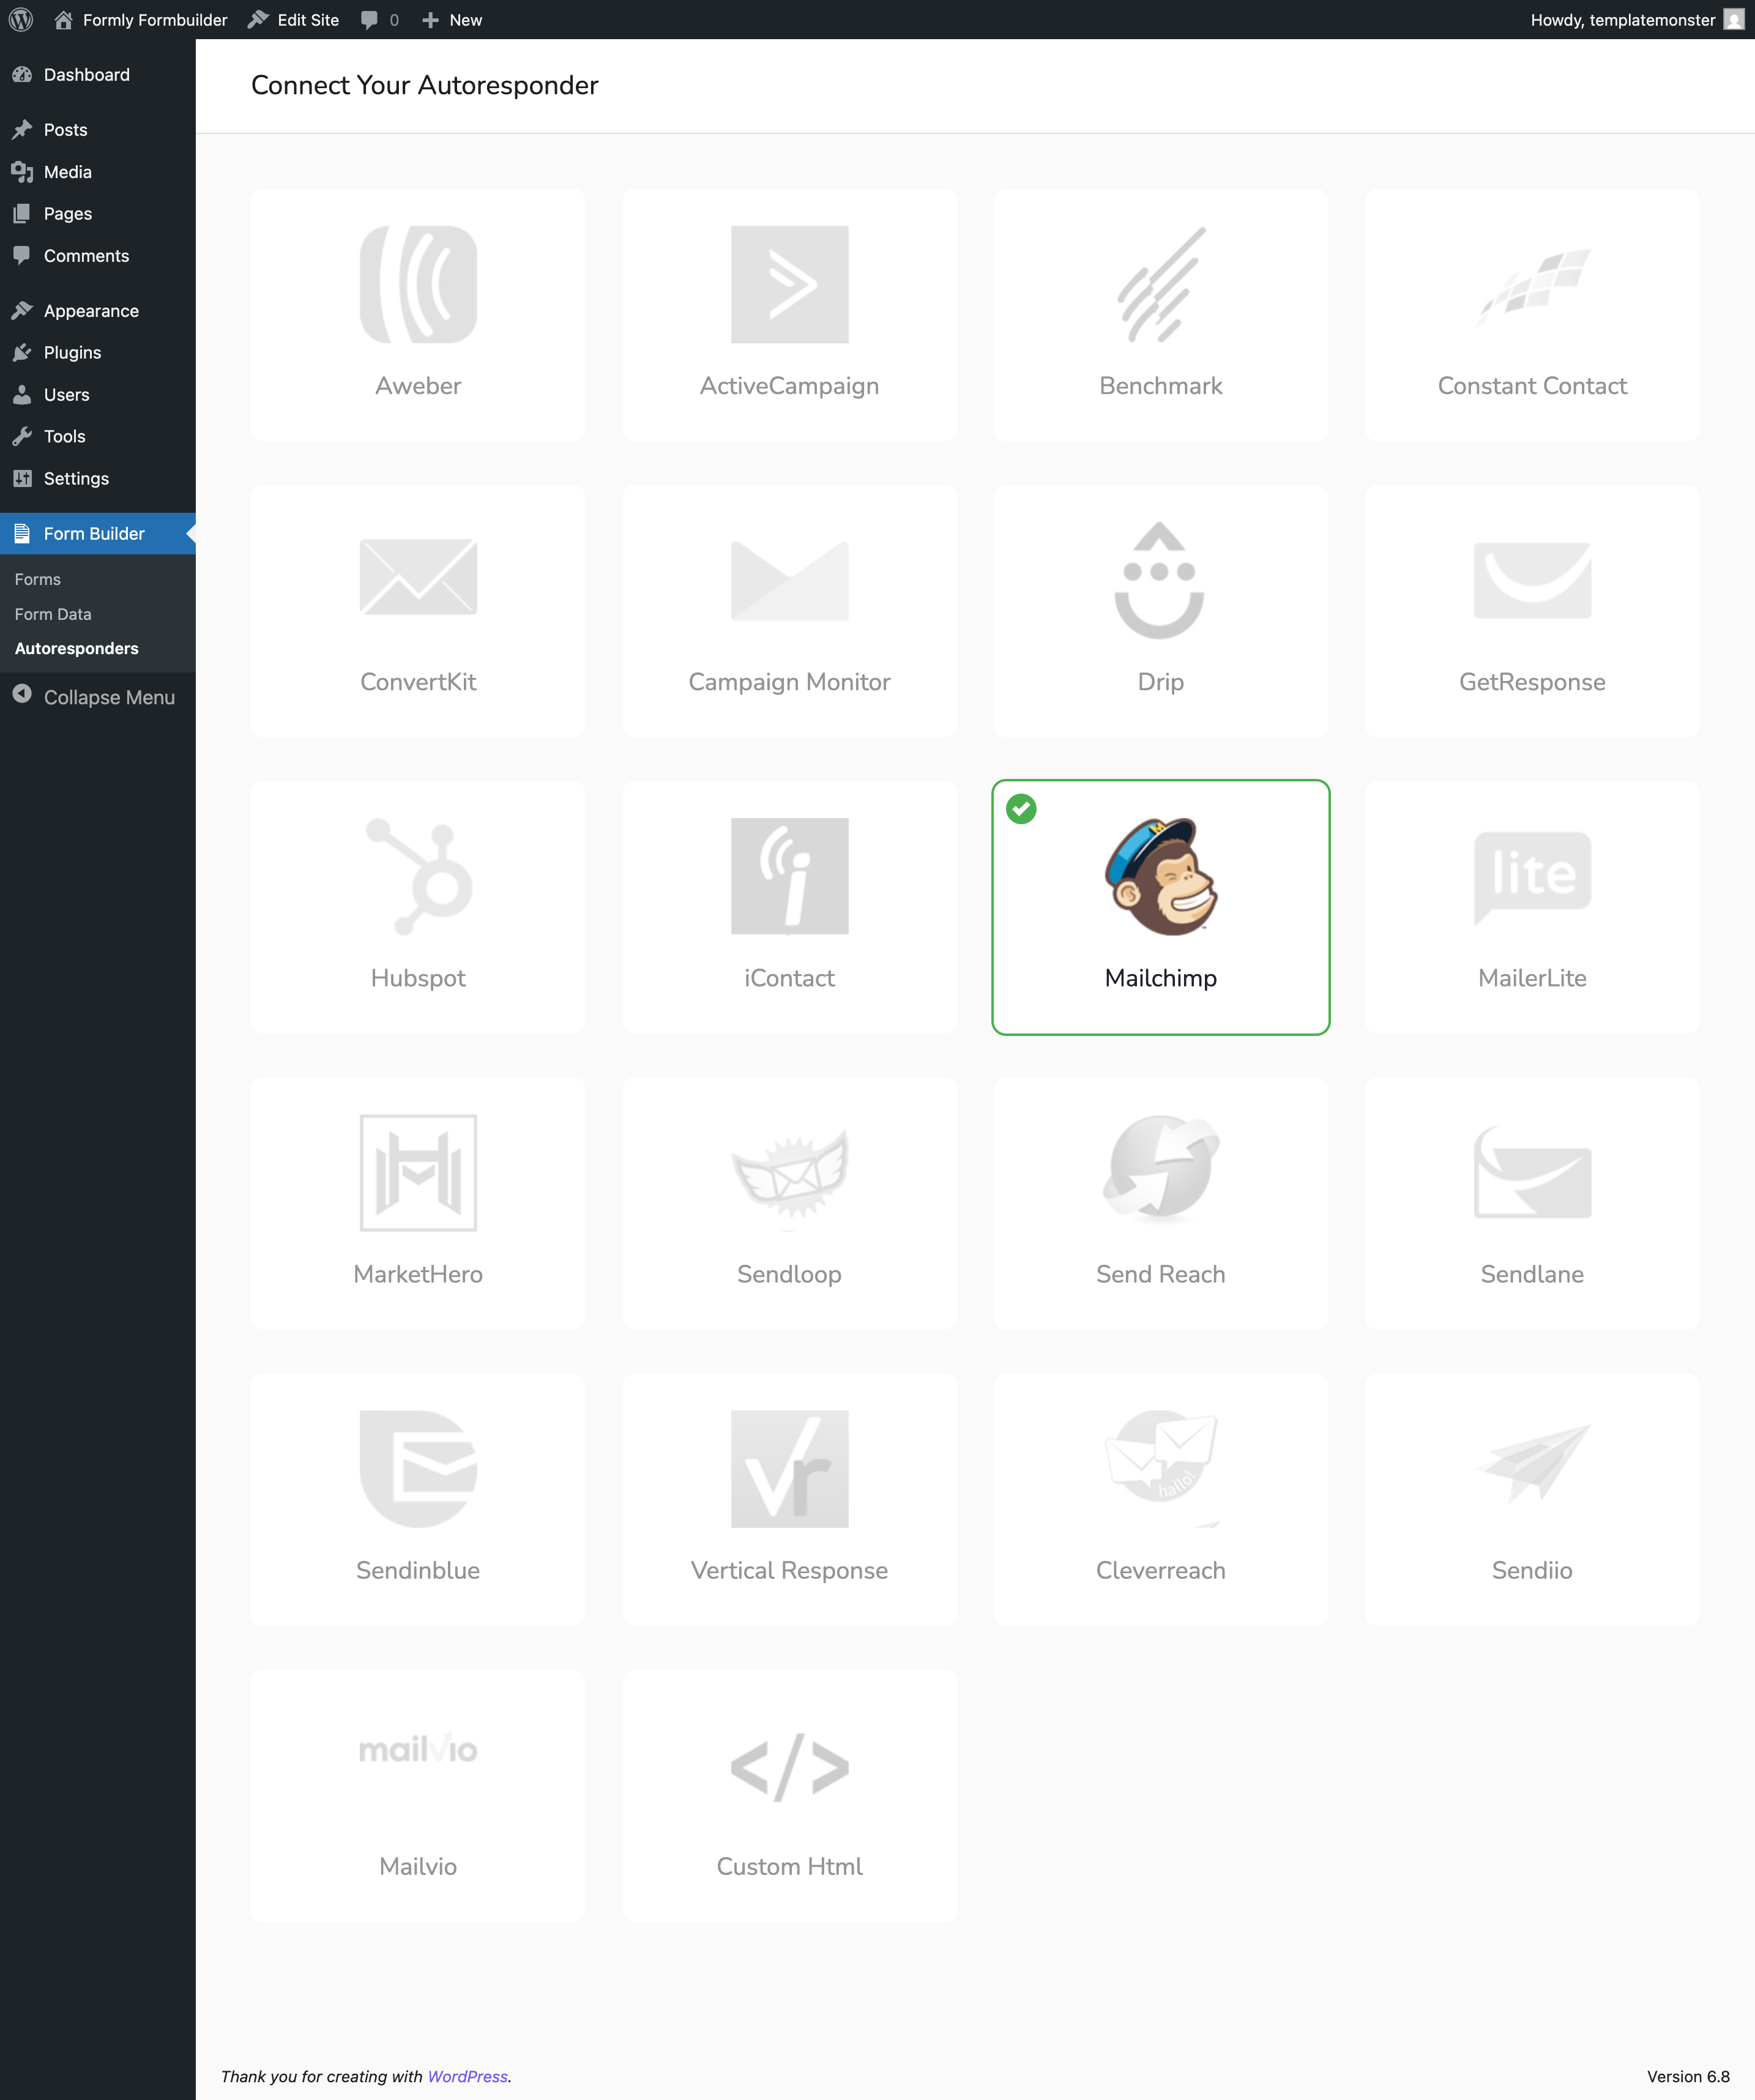Click the GetResponse label text

point(1532,682)
